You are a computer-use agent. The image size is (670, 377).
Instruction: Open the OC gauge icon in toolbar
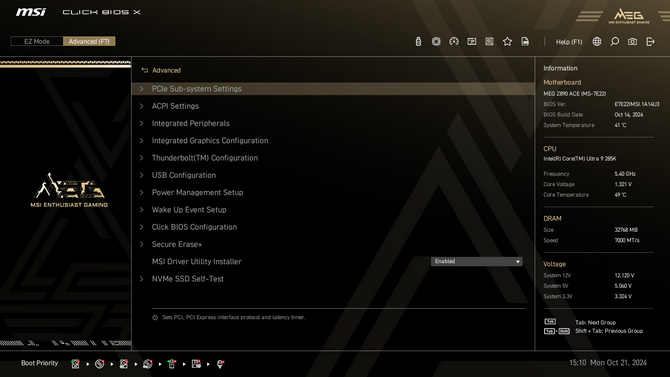click(454, 41)
